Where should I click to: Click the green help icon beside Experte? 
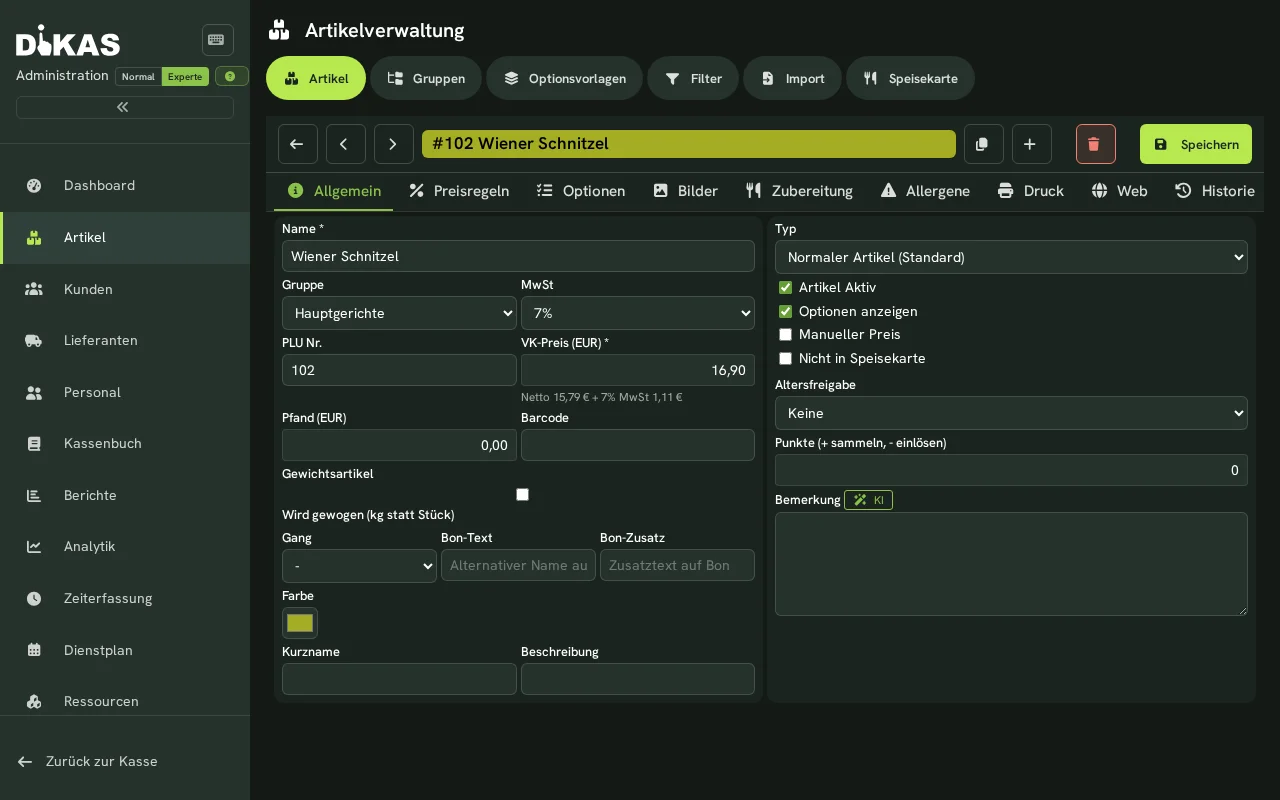[232, 76]
